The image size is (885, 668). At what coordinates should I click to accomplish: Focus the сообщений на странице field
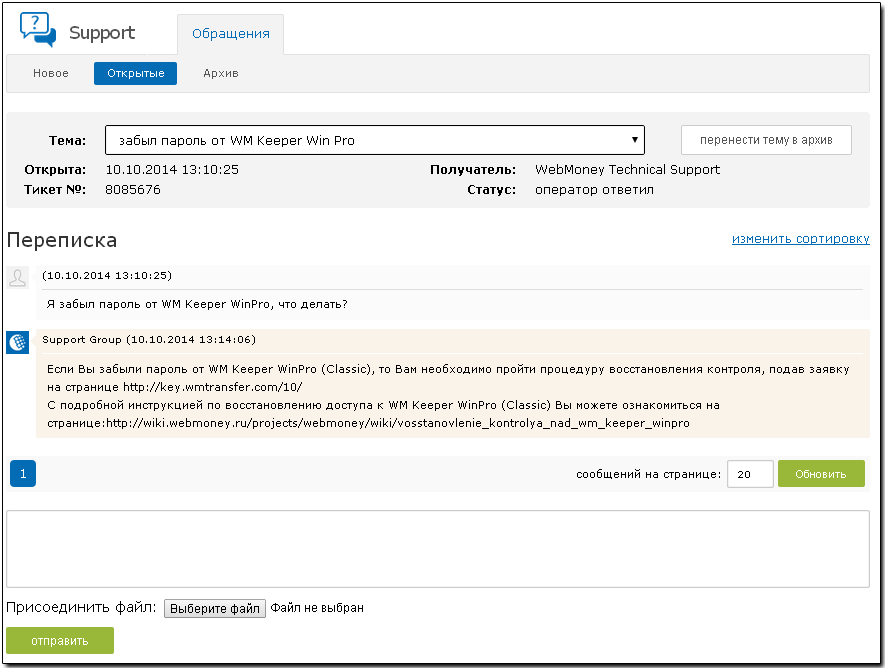click(750, 474)
